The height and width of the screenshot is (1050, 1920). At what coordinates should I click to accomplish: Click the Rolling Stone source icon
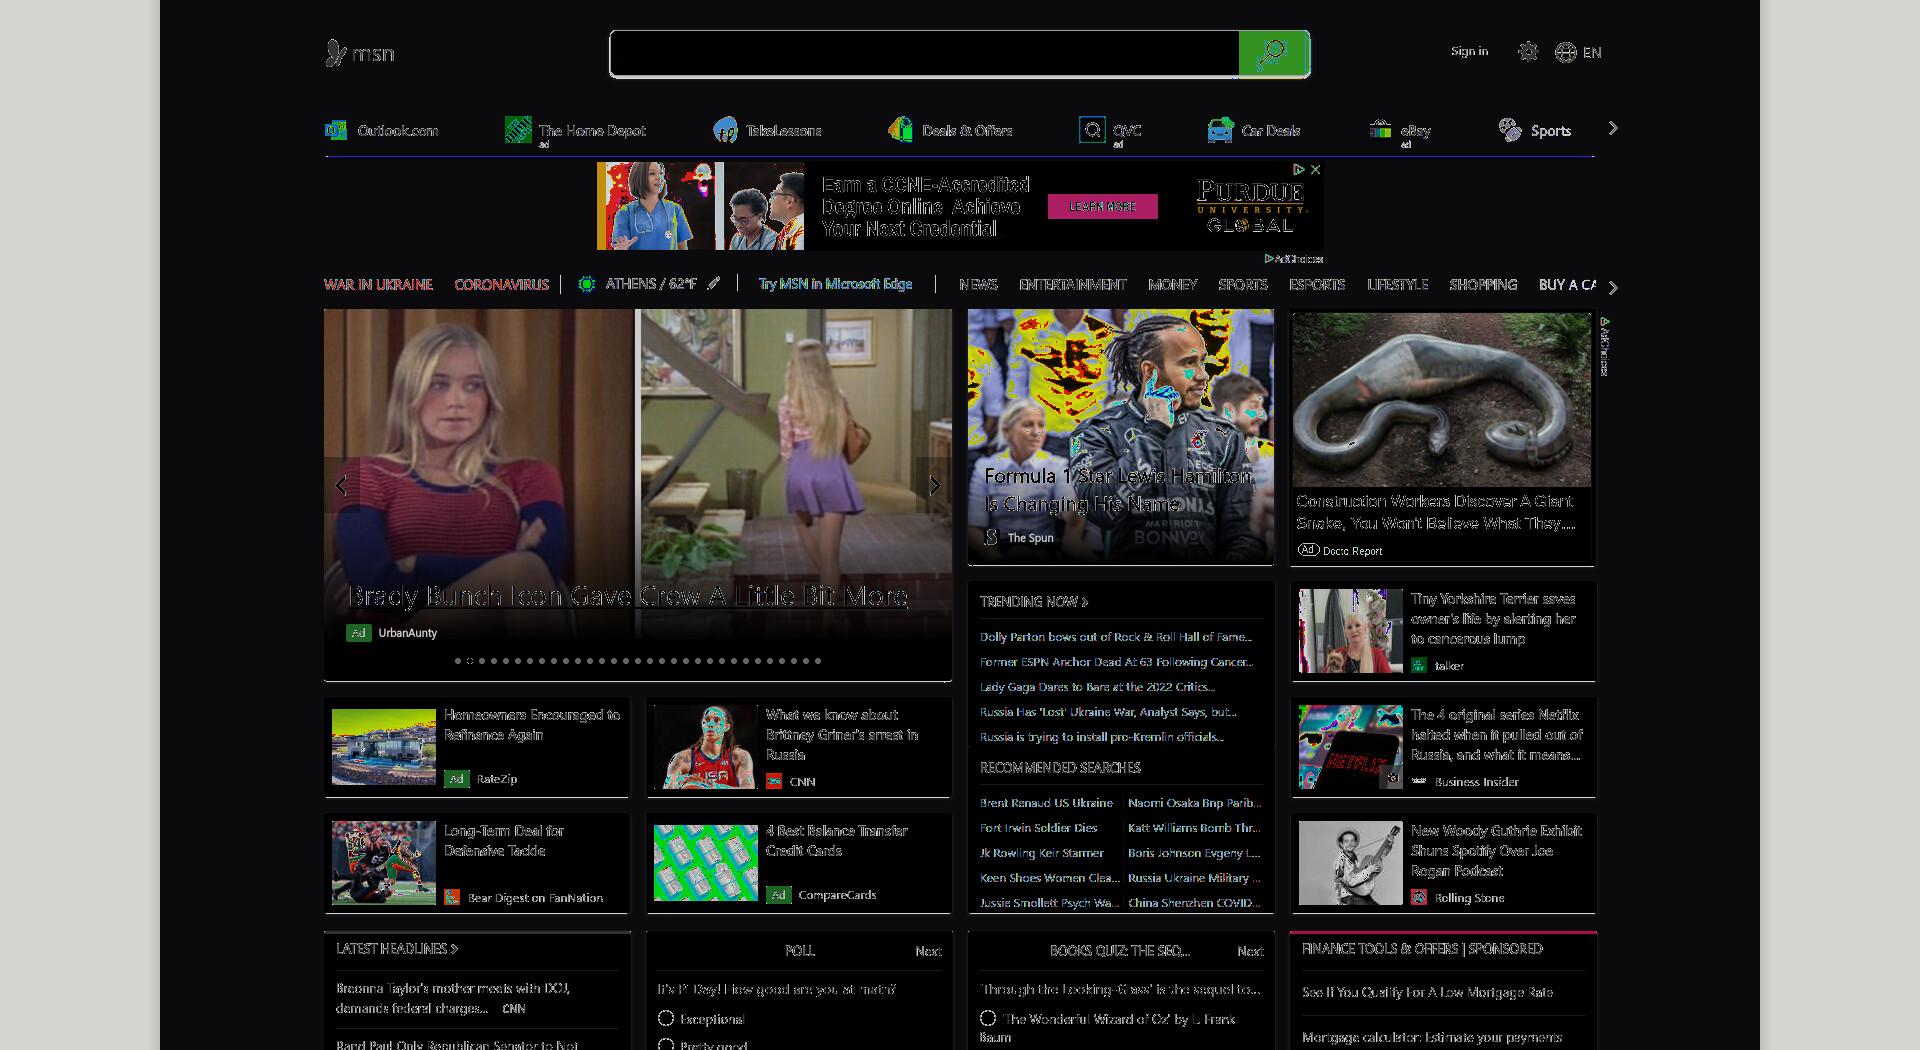tap(1419, 898)
